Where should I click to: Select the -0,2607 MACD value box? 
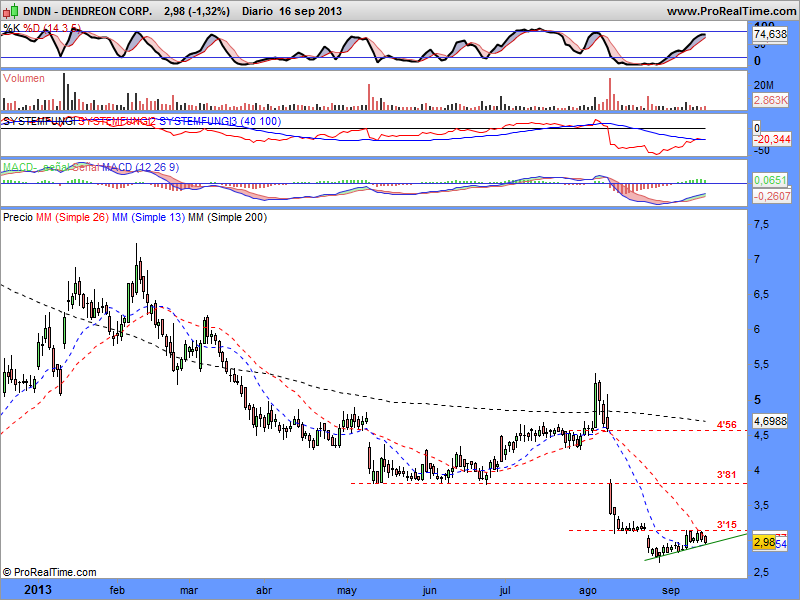[x=772, y=196]
